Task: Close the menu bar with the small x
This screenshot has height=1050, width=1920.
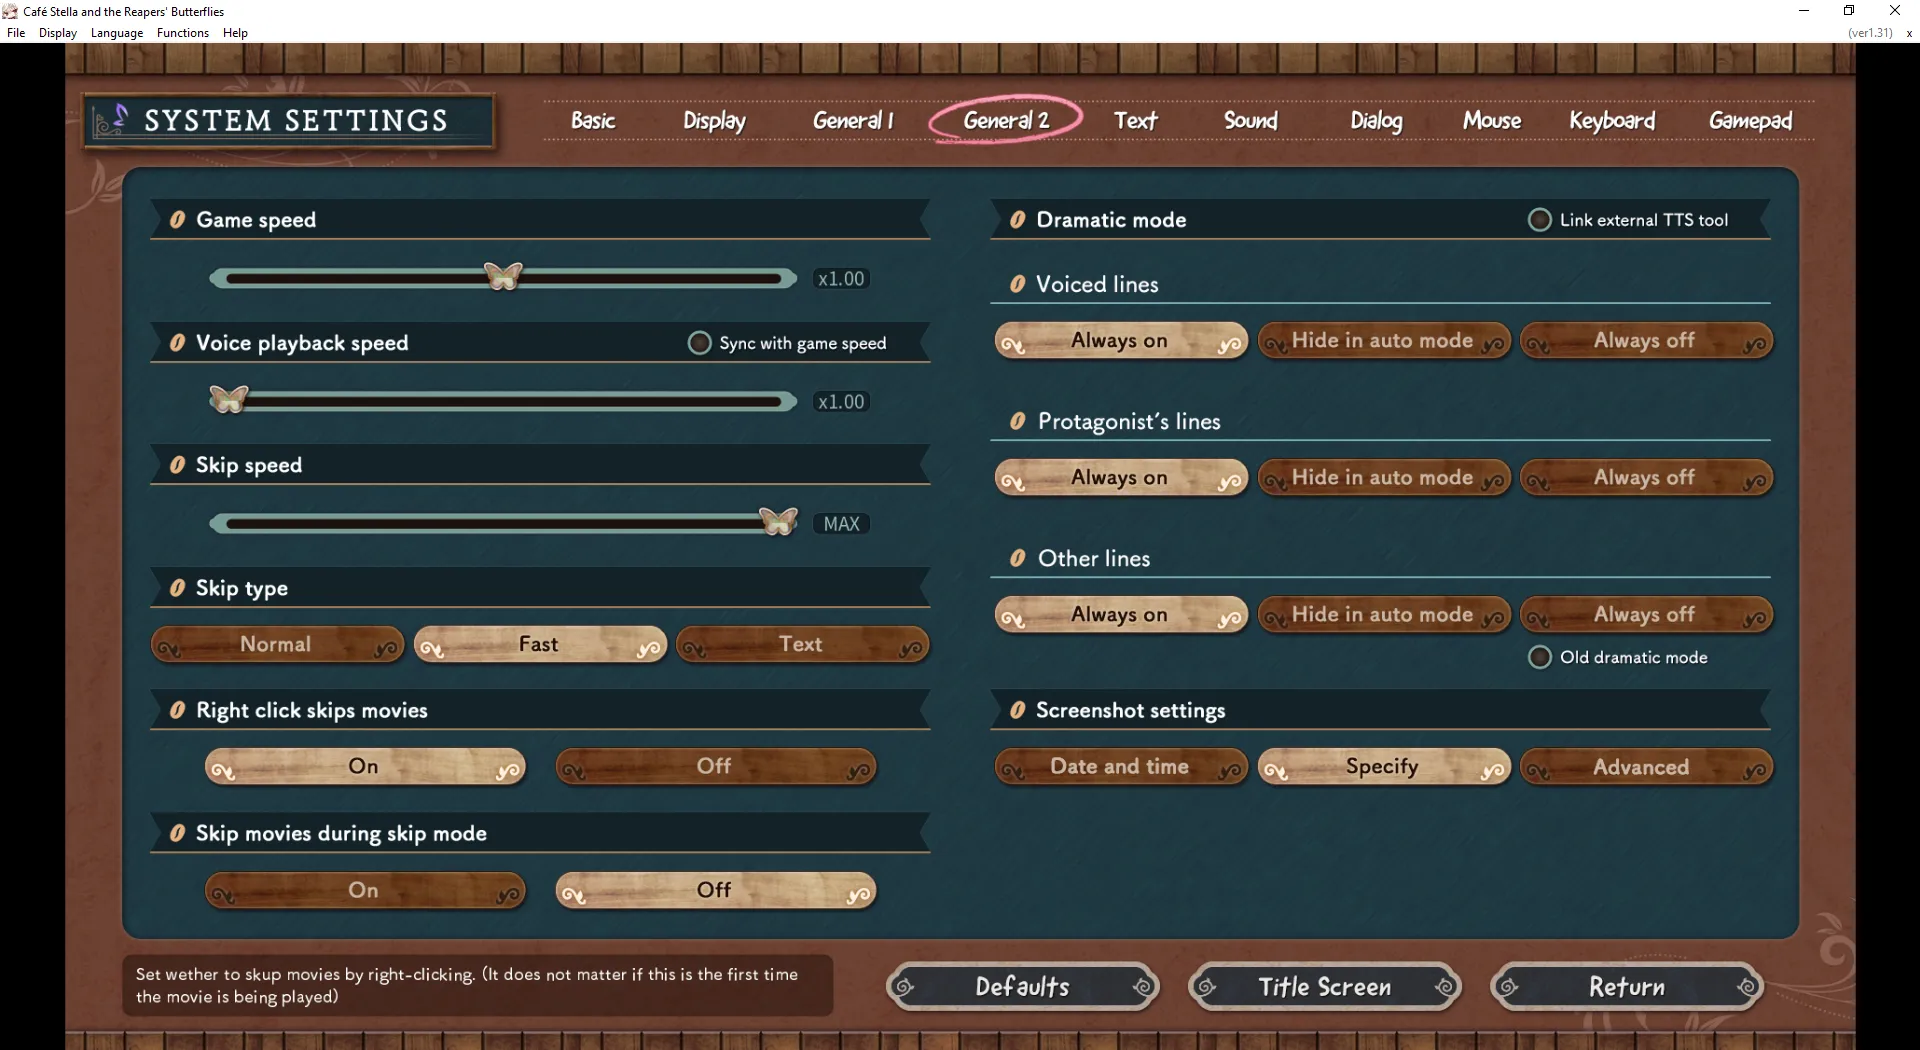Action: click(1908, 33)
